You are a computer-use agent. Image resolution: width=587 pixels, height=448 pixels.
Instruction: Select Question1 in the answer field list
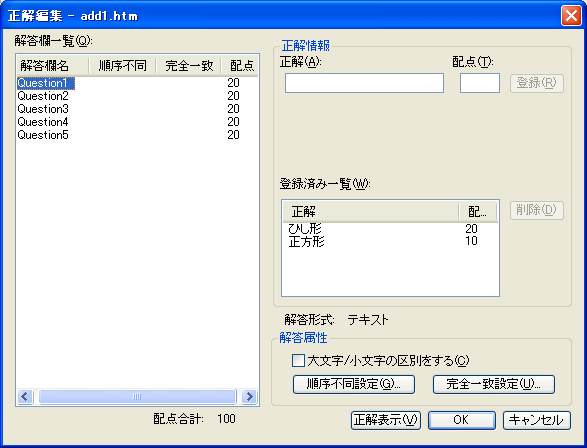[x=46, y=83]
